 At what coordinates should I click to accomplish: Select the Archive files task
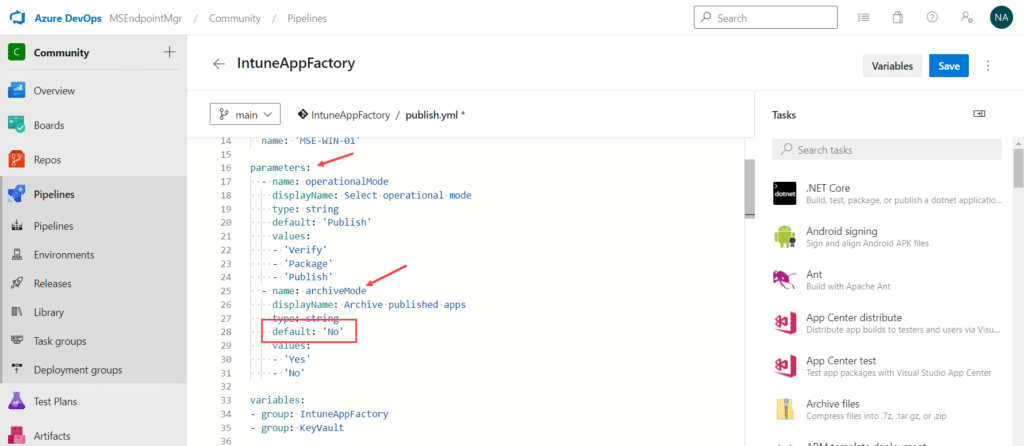(x=886, y=409)
